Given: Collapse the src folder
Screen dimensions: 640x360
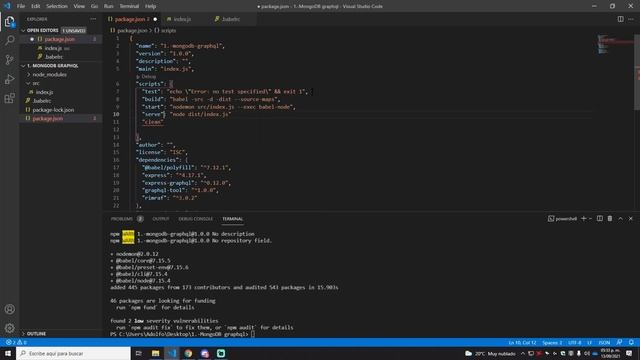Looking at the screenshot, I should click(x=36, y=83).
